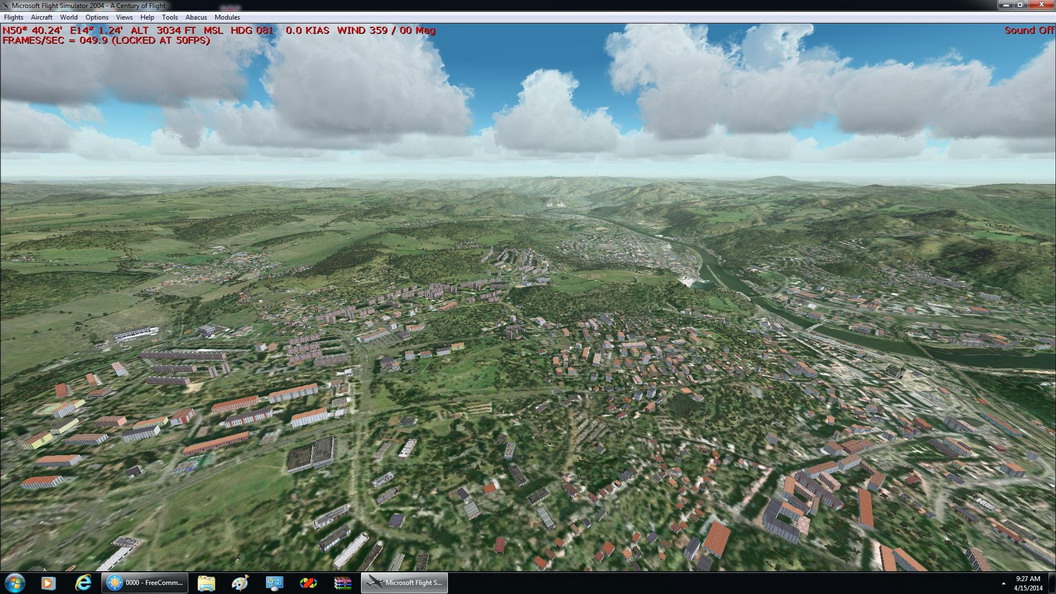This screenshot has height=594, width=1056.
Task: Click the 'Sound Off' status text
Action: point(1029,30)
